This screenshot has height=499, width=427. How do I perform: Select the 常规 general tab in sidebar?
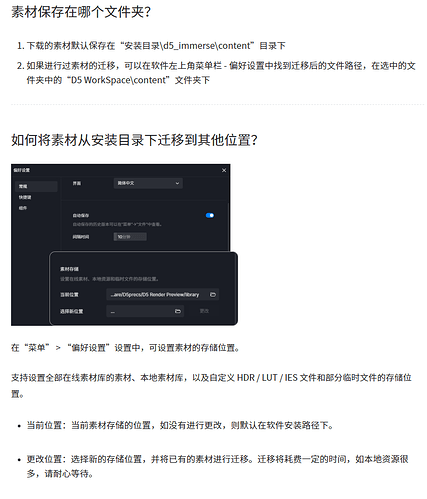coord(36,186)
